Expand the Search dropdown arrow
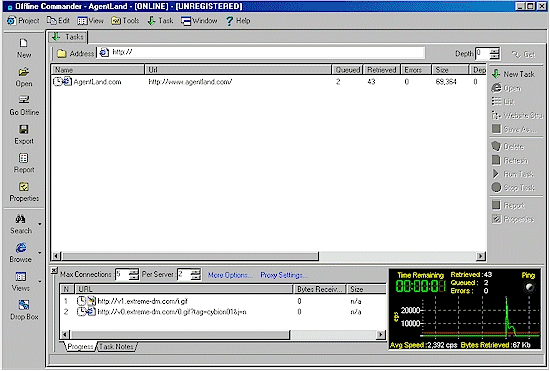This screenshot has width=550, height=371. (40, 224)
